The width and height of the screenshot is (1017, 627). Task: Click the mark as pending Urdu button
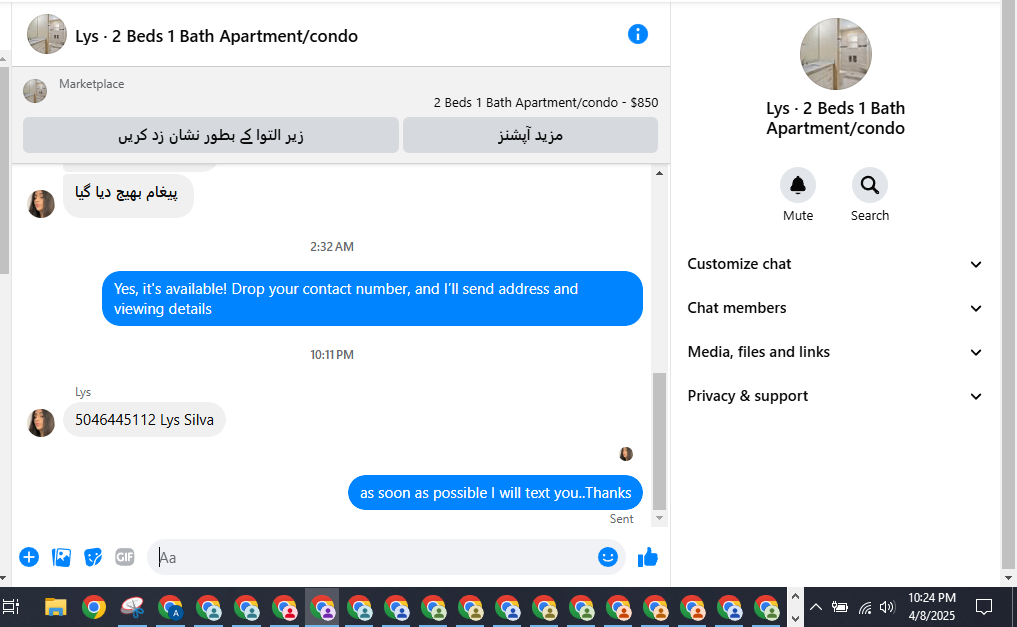click(x=211, y=135)
